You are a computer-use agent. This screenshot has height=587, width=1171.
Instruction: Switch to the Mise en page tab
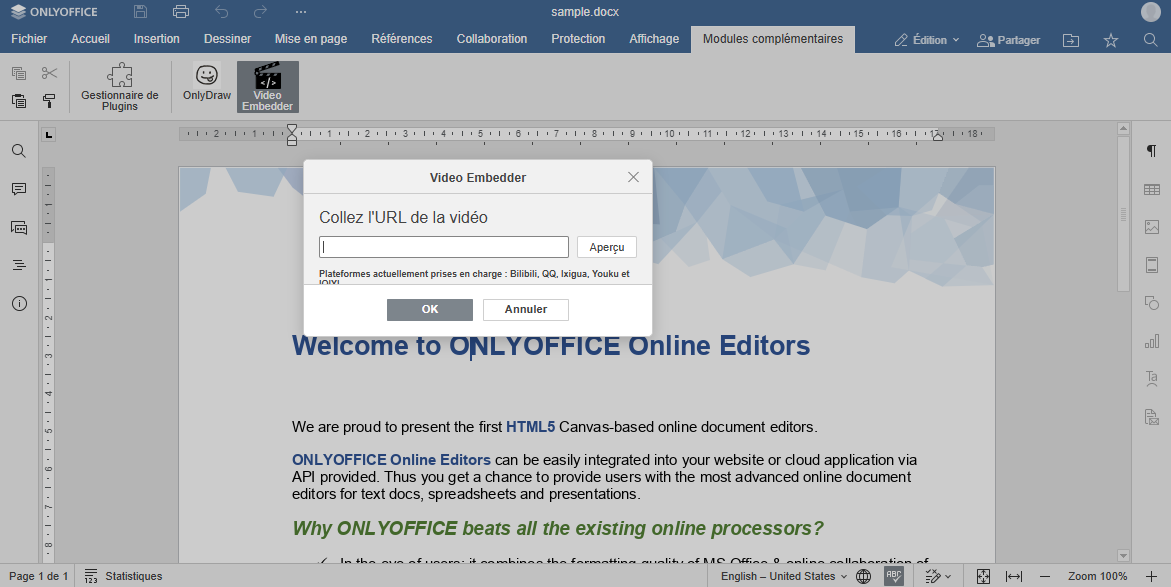(x=311, y=39)
